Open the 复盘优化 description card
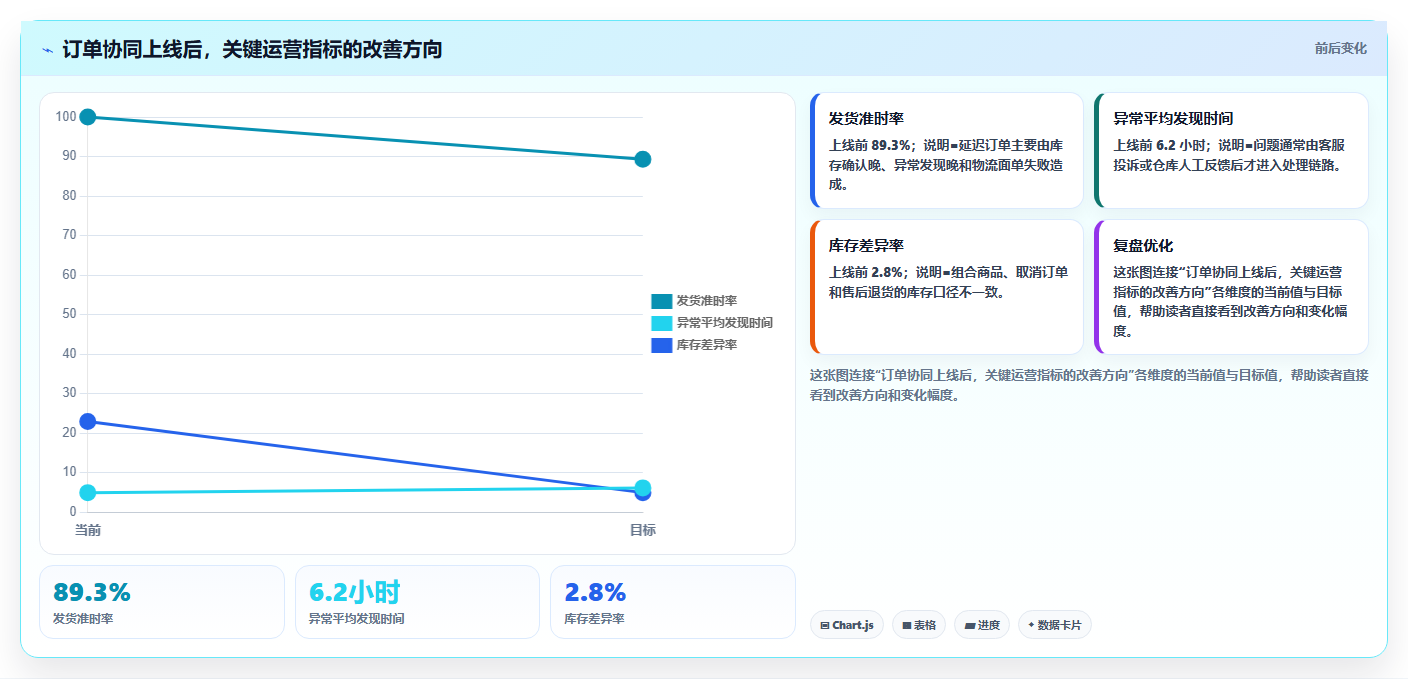 (x=1231, y=287)
